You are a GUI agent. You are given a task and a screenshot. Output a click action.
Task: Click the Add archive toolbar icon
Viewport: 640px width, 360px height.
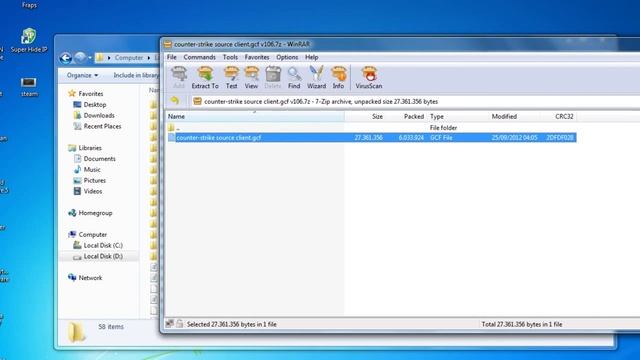point(179,78)
